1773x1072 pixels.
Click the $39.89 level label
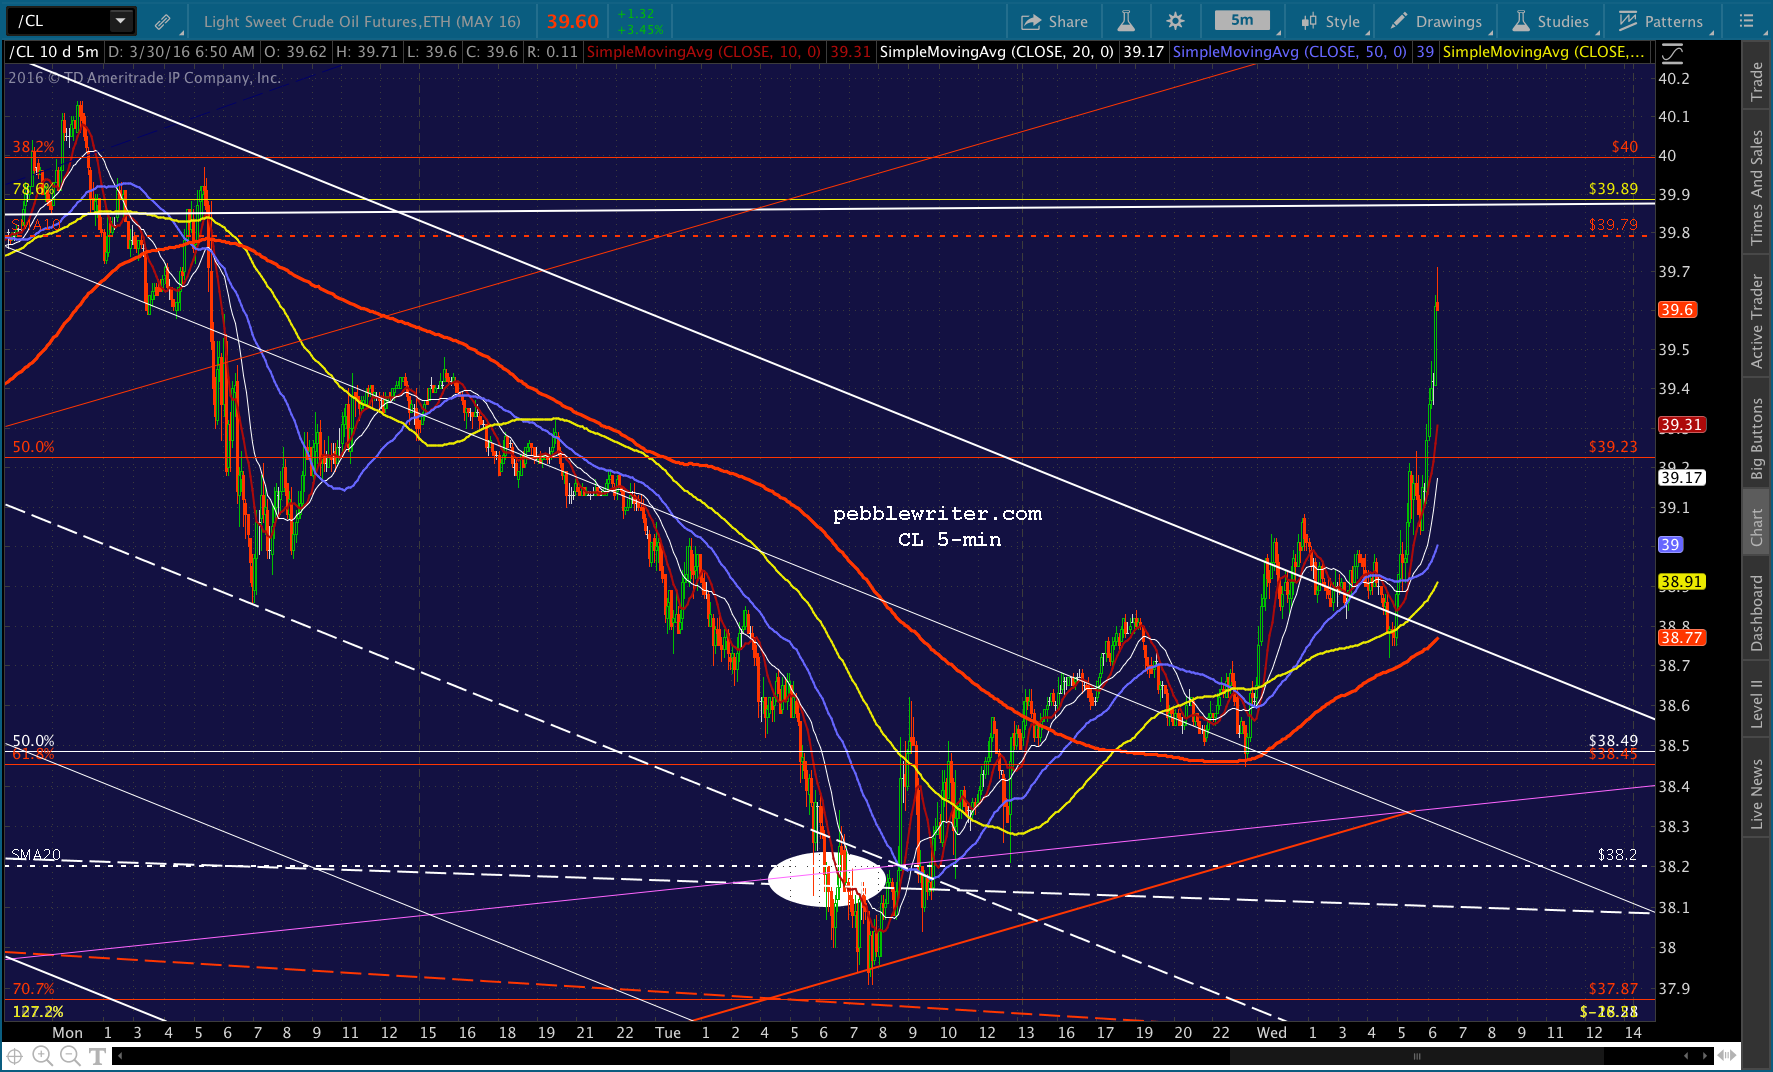click(x=1613, y=188)
